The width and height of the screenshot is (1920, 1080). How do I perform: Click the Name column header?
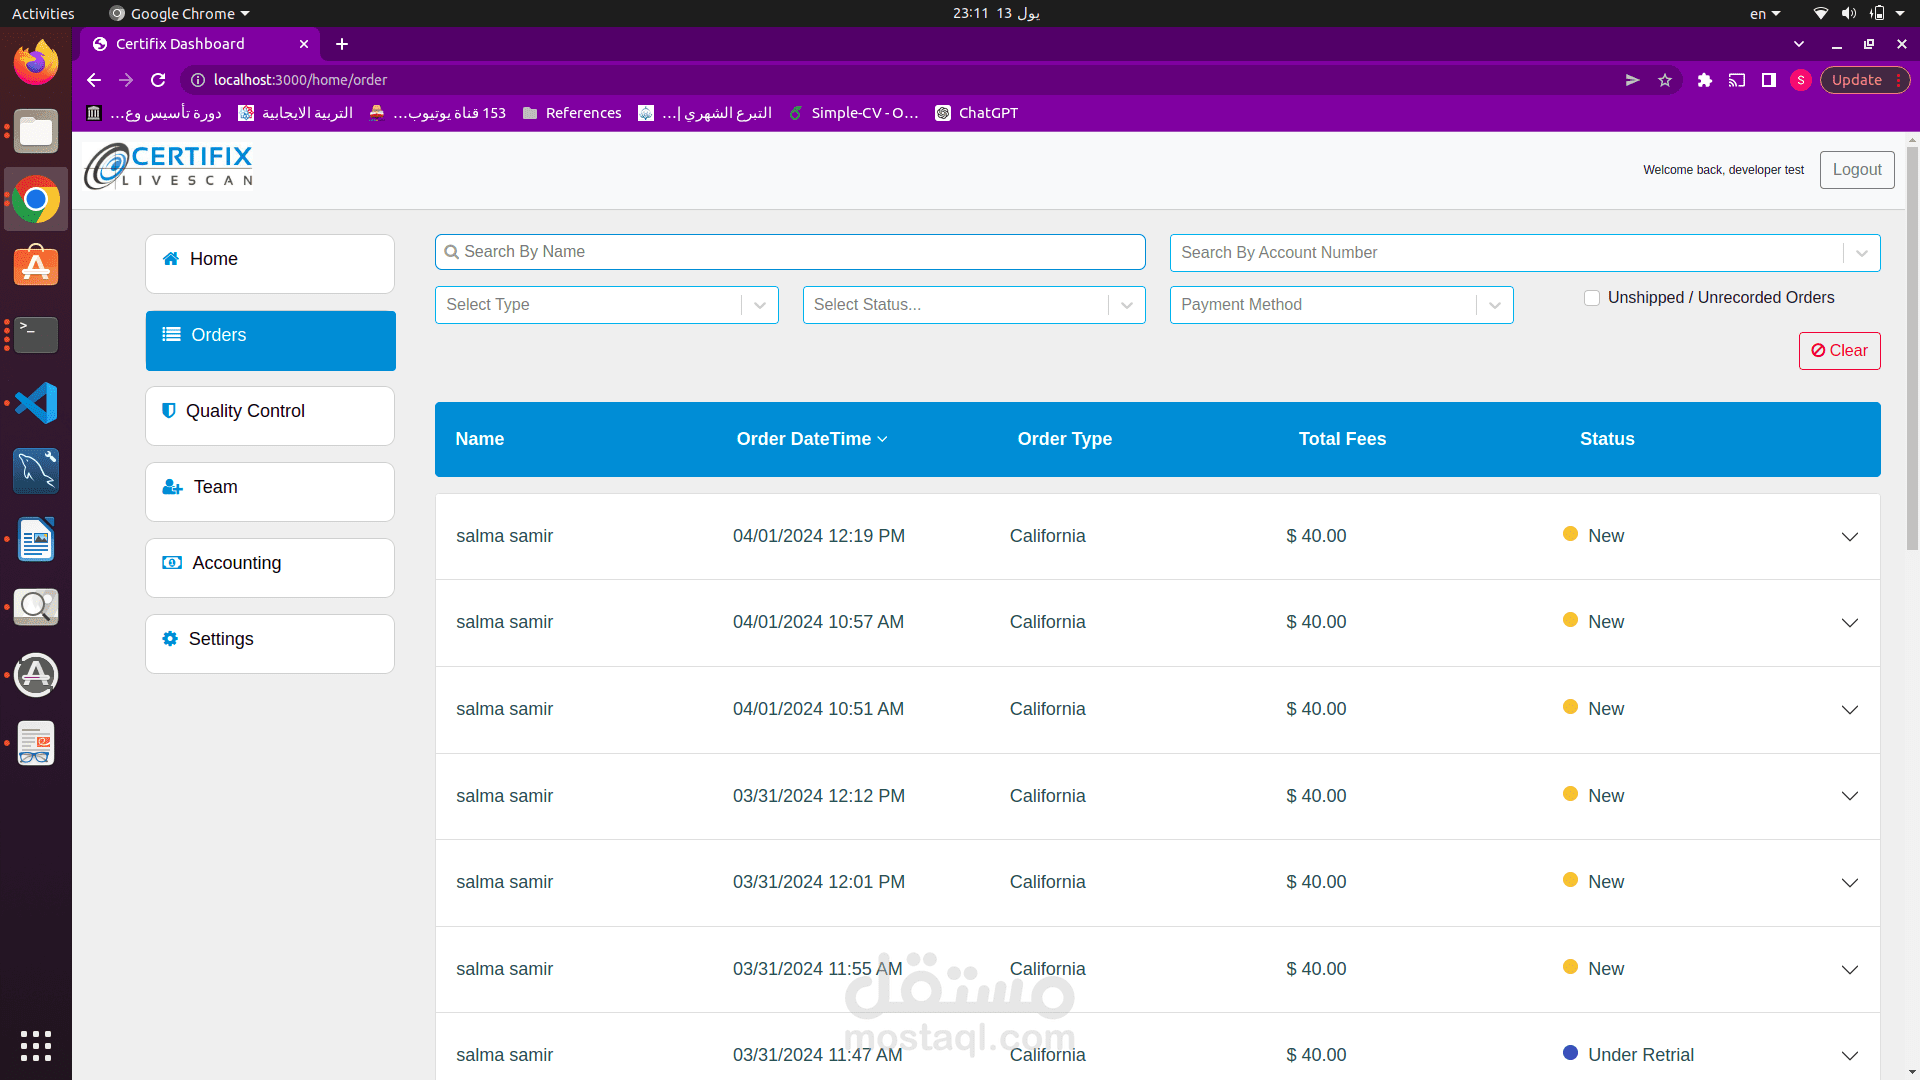click(x=480, y=439)
